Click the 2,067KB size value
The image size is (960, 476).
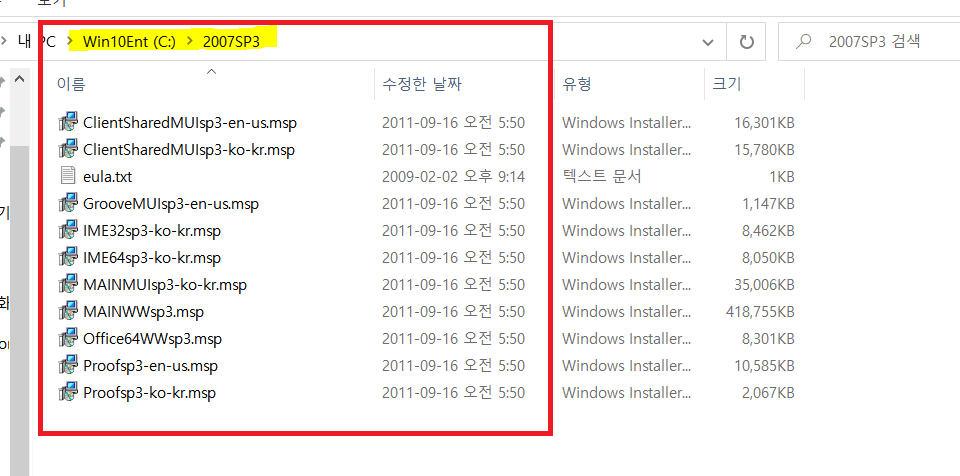[768, 392]
